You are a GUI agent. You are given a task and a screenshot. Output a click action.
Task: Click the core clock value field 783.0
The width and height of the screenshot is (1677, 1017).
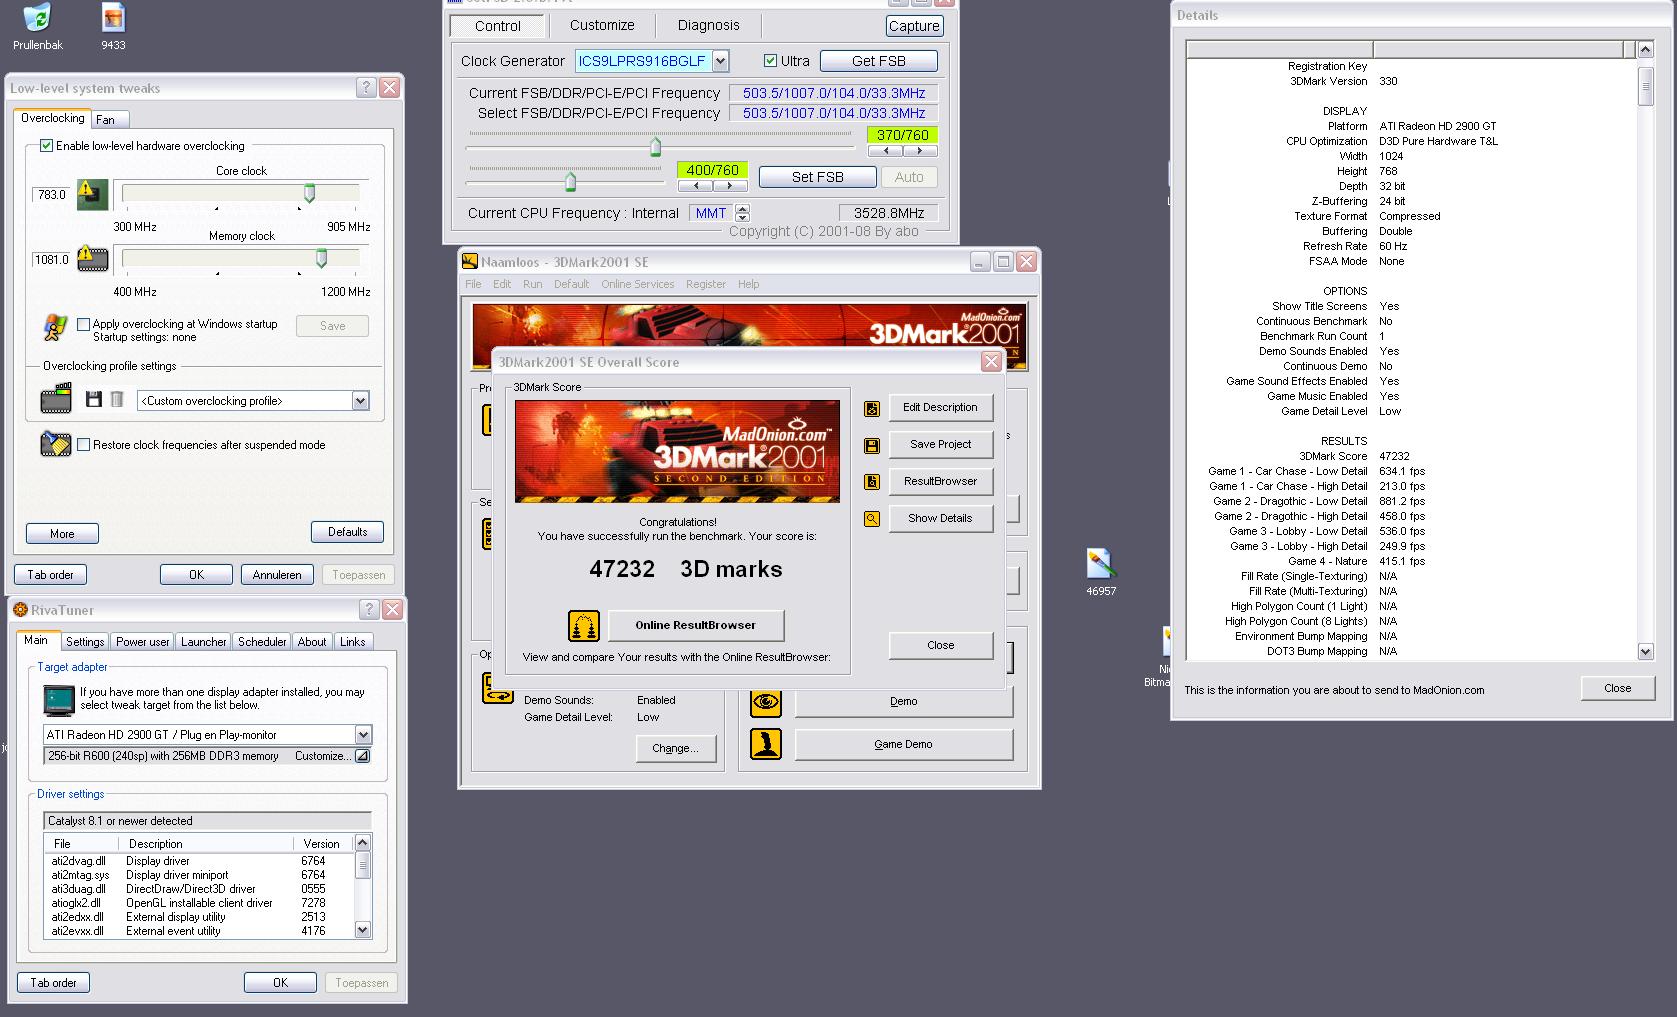(x=52, y=195)
